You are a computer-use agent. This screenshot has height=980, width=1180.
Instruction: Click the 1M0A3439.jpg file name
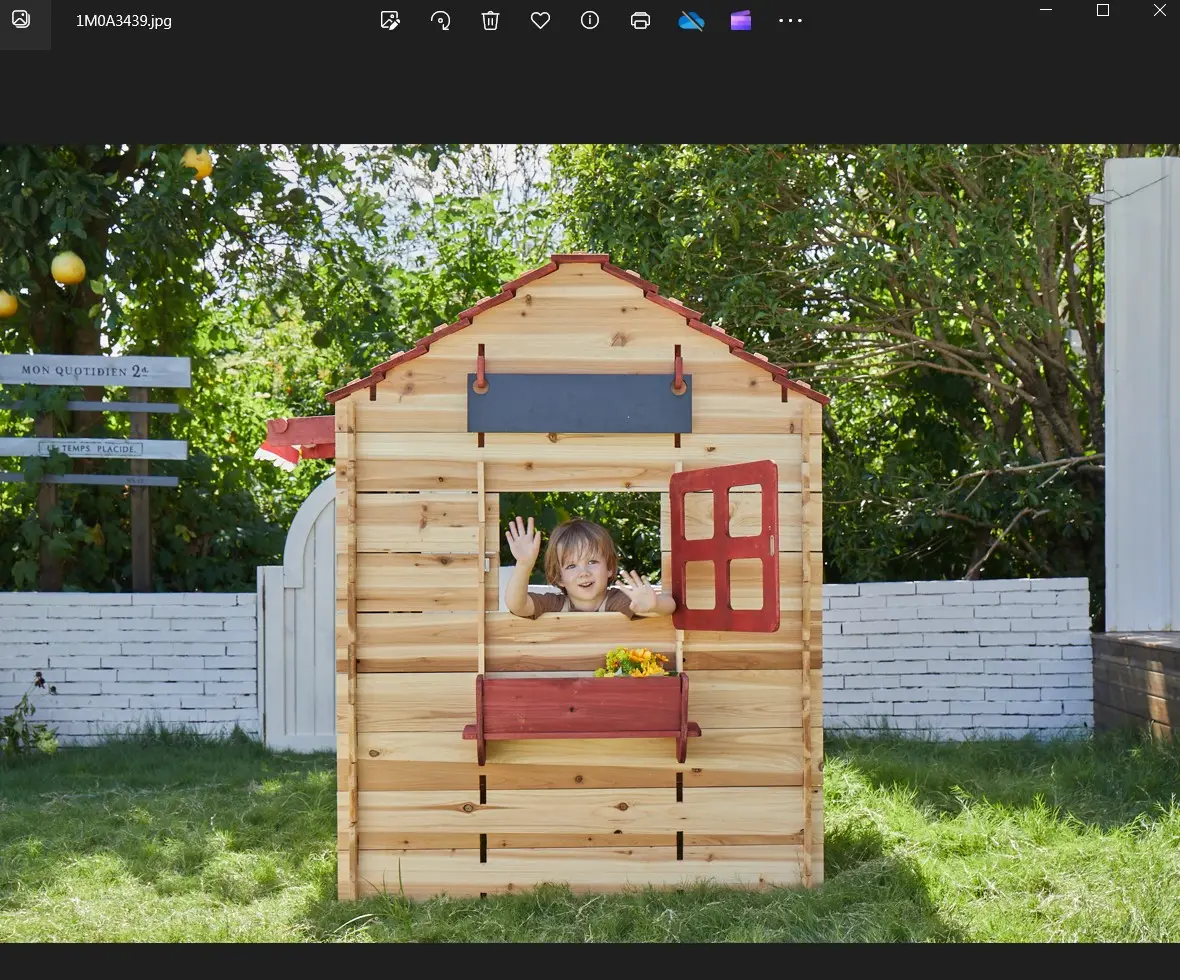[x=124, y=20]
